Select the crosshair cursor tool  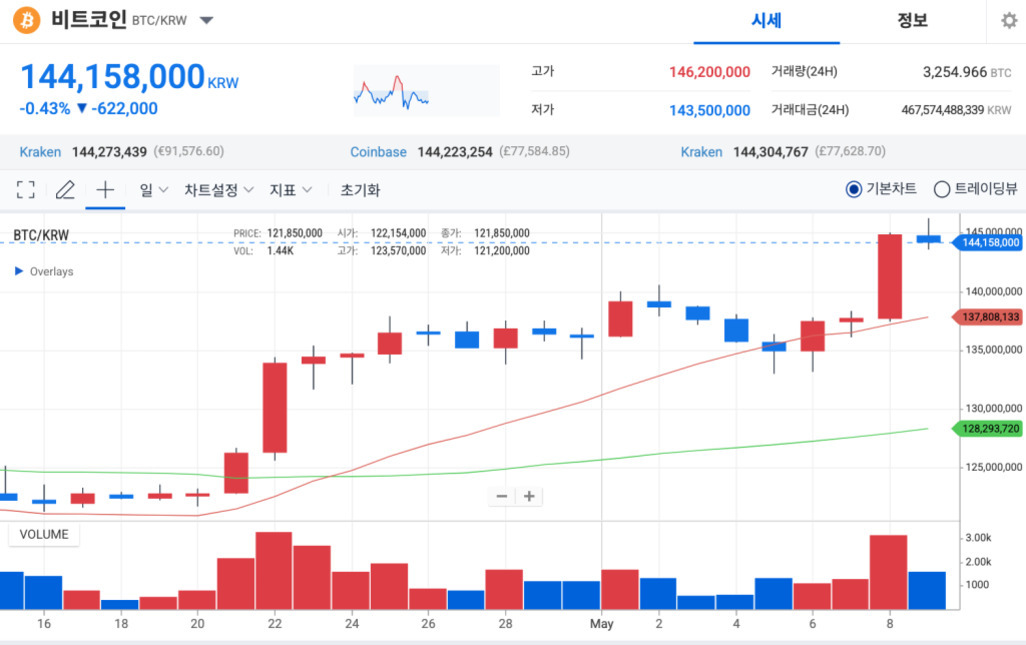105,190
